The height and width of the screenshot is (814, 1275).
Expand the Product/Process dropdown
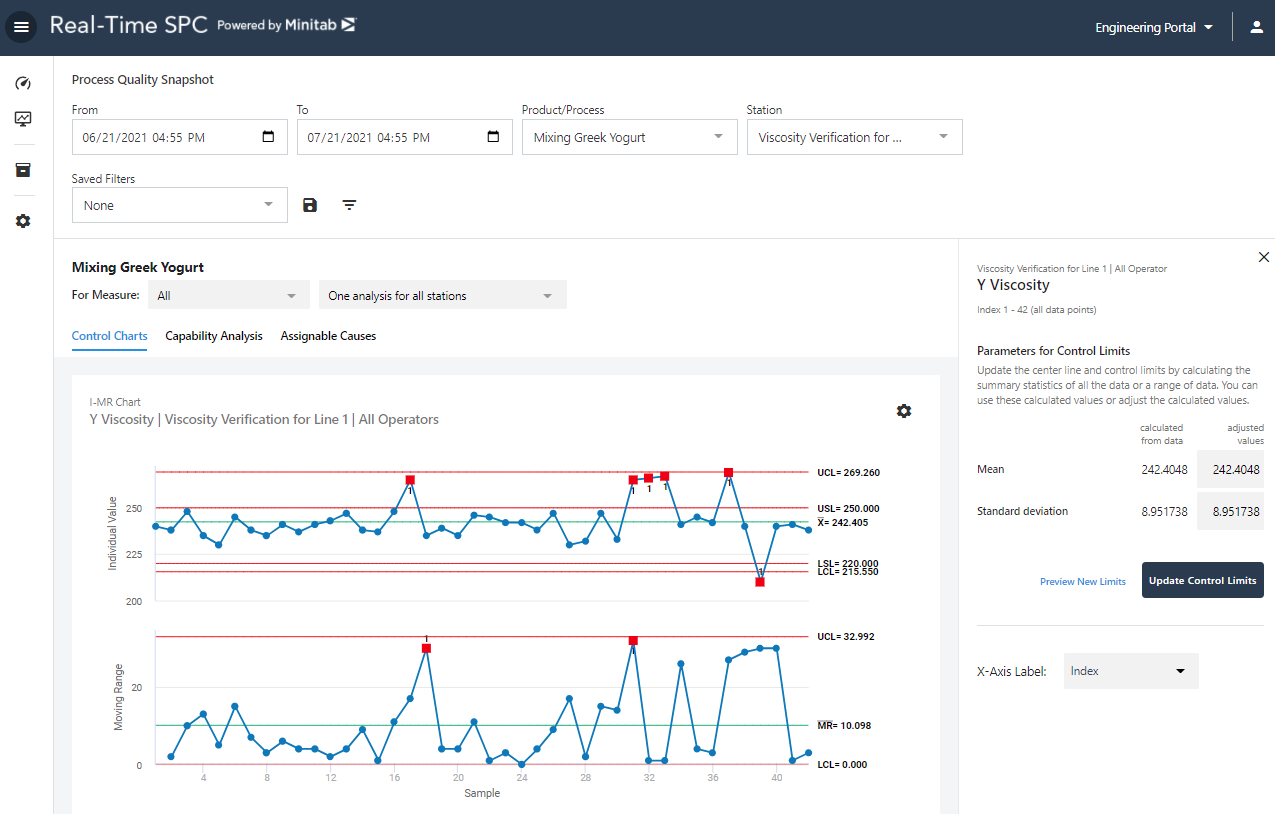[x=628, y=138]
